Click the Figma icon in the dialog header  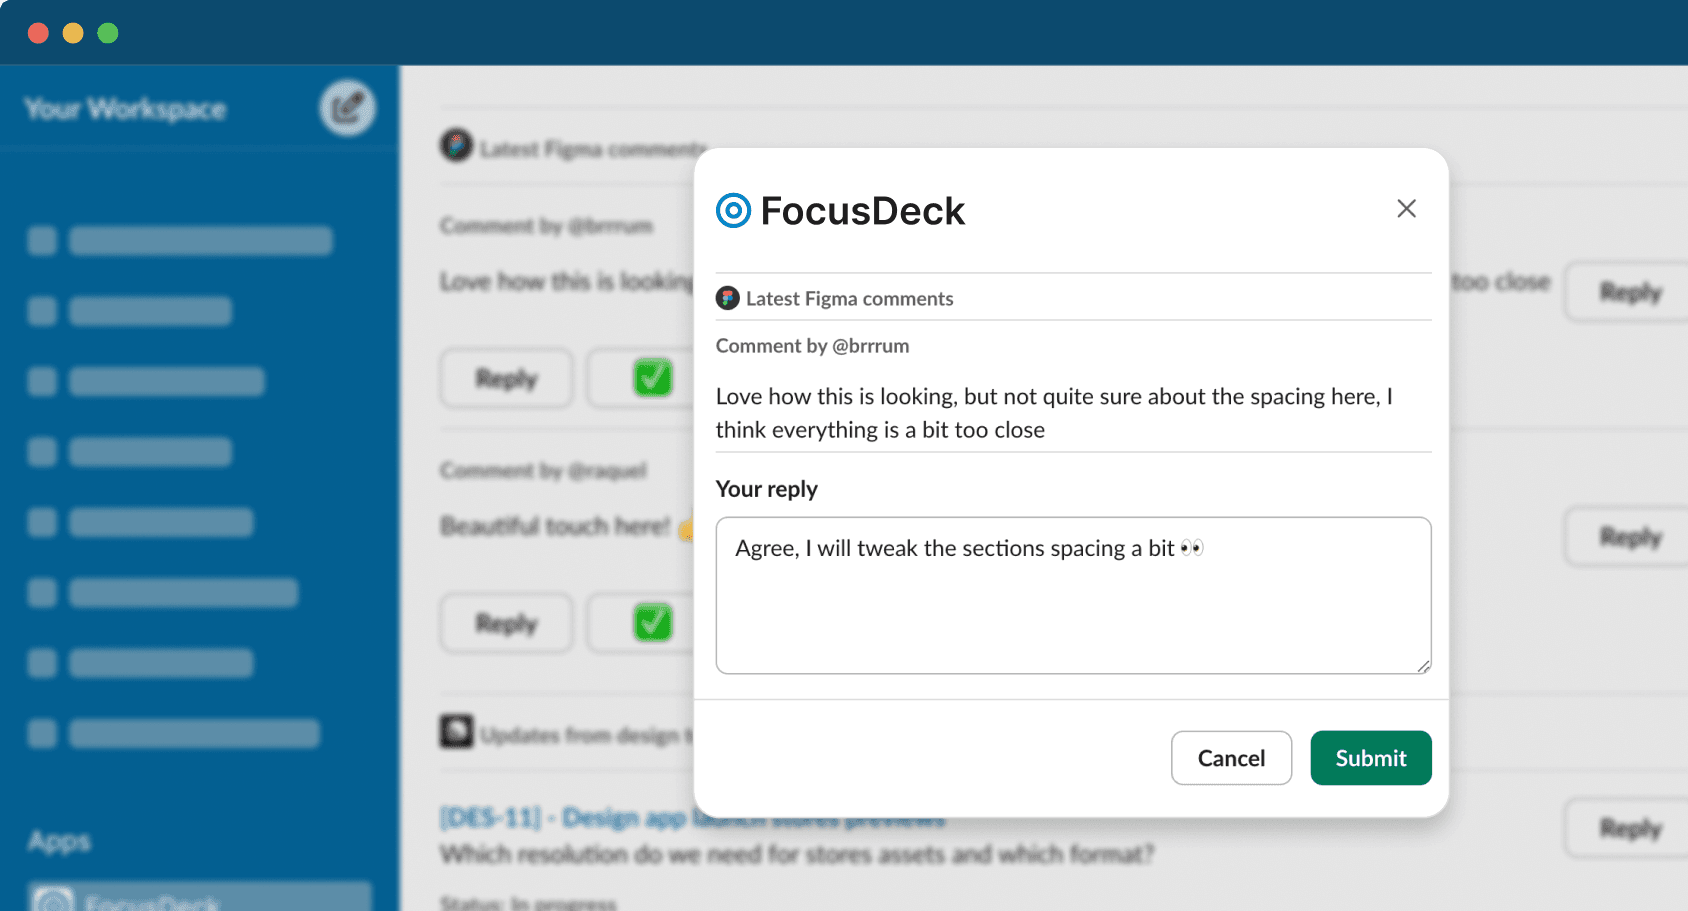(728, 298)
